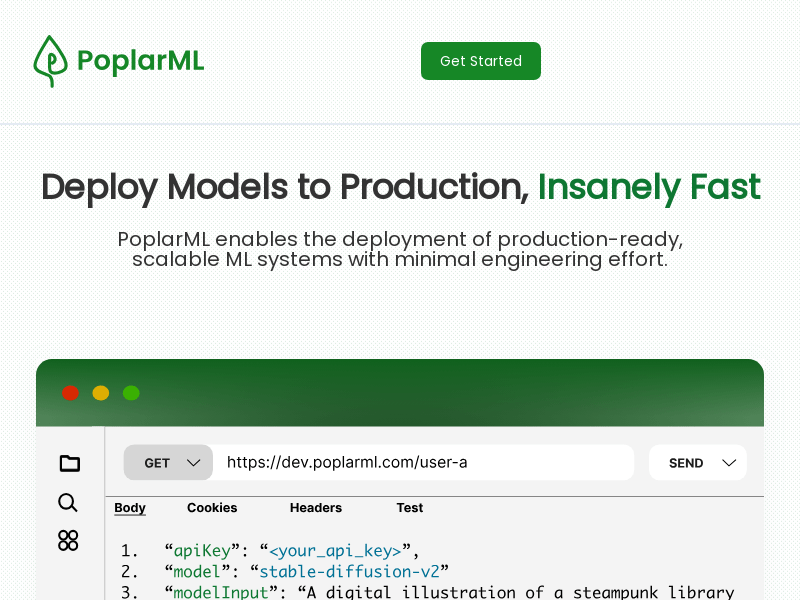
Task: Expand the SEND button chevron
Action: (x=729, y=463)
